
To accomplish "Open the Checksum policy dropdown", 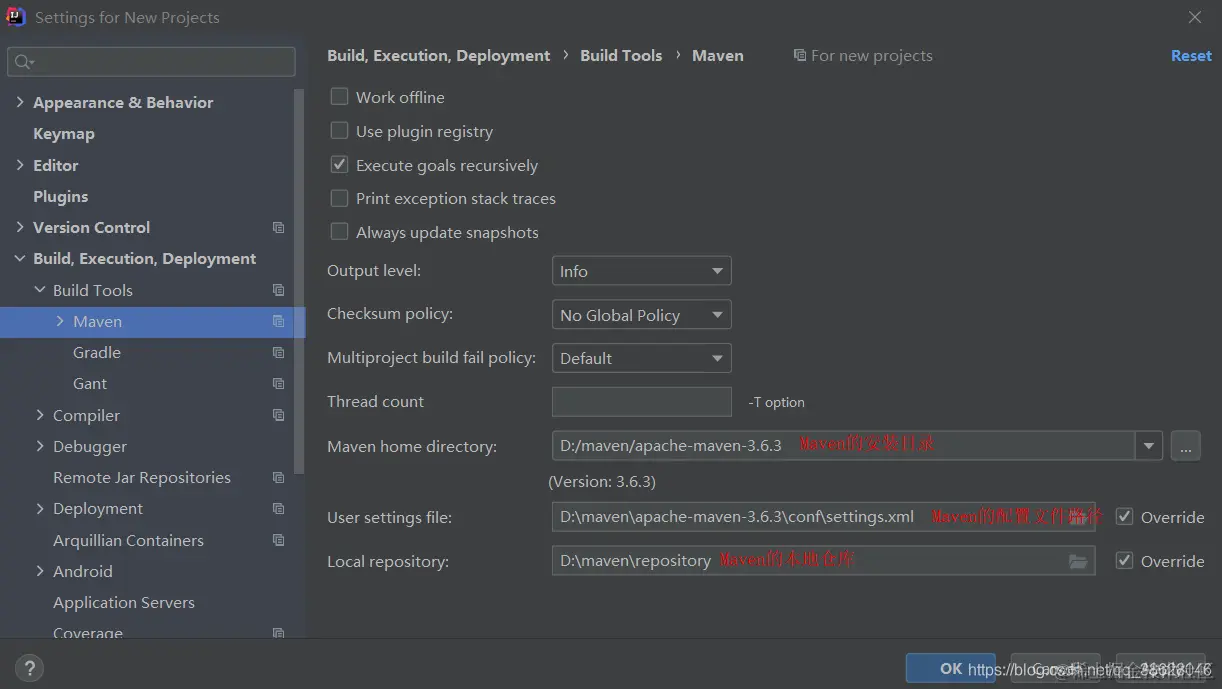I will [641, 315].
